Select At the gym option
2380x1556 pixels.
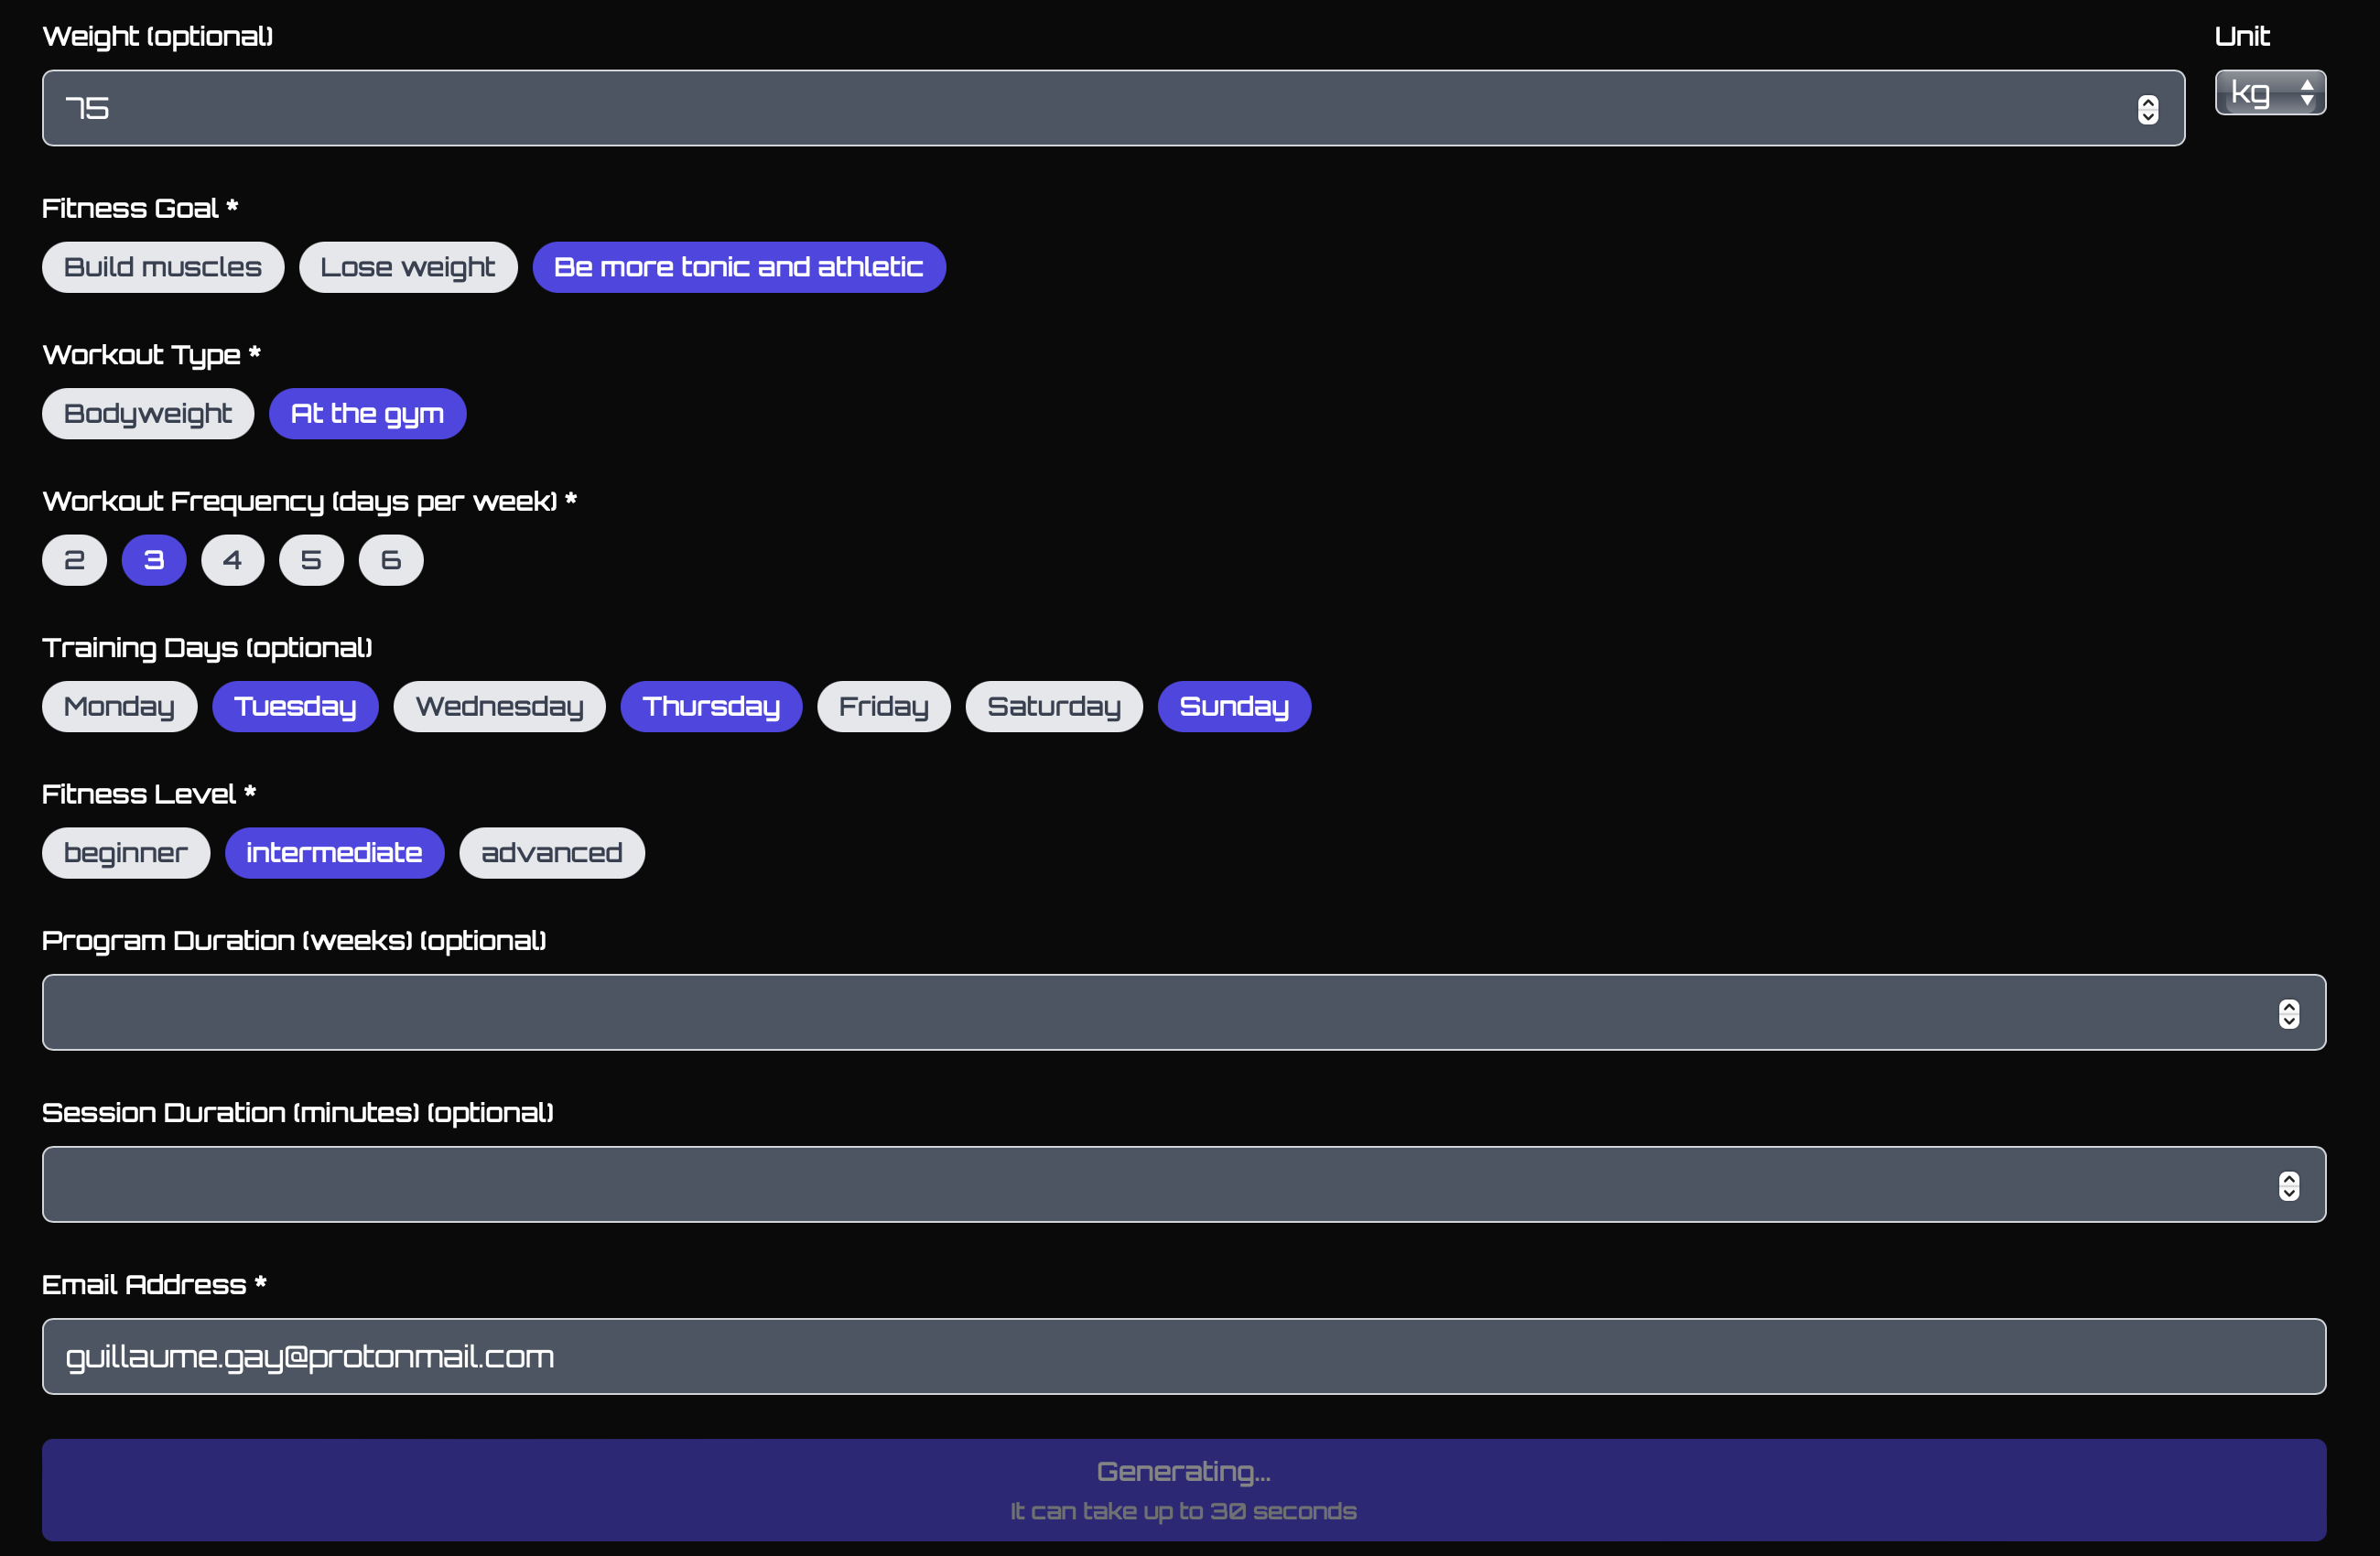(367, 414)
